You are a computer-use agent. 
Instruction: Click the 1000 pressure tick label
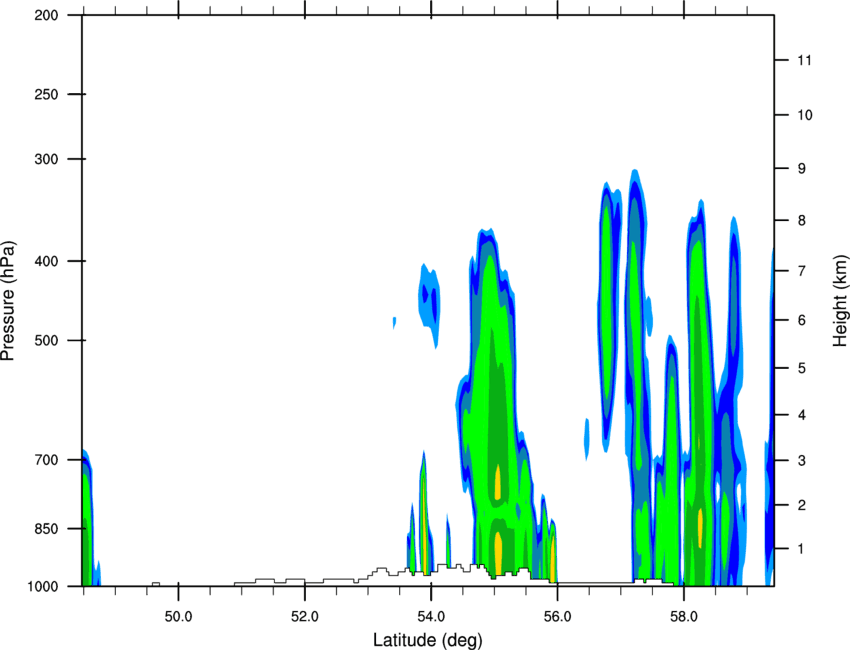pyautogui.click(x=43, y=586)
